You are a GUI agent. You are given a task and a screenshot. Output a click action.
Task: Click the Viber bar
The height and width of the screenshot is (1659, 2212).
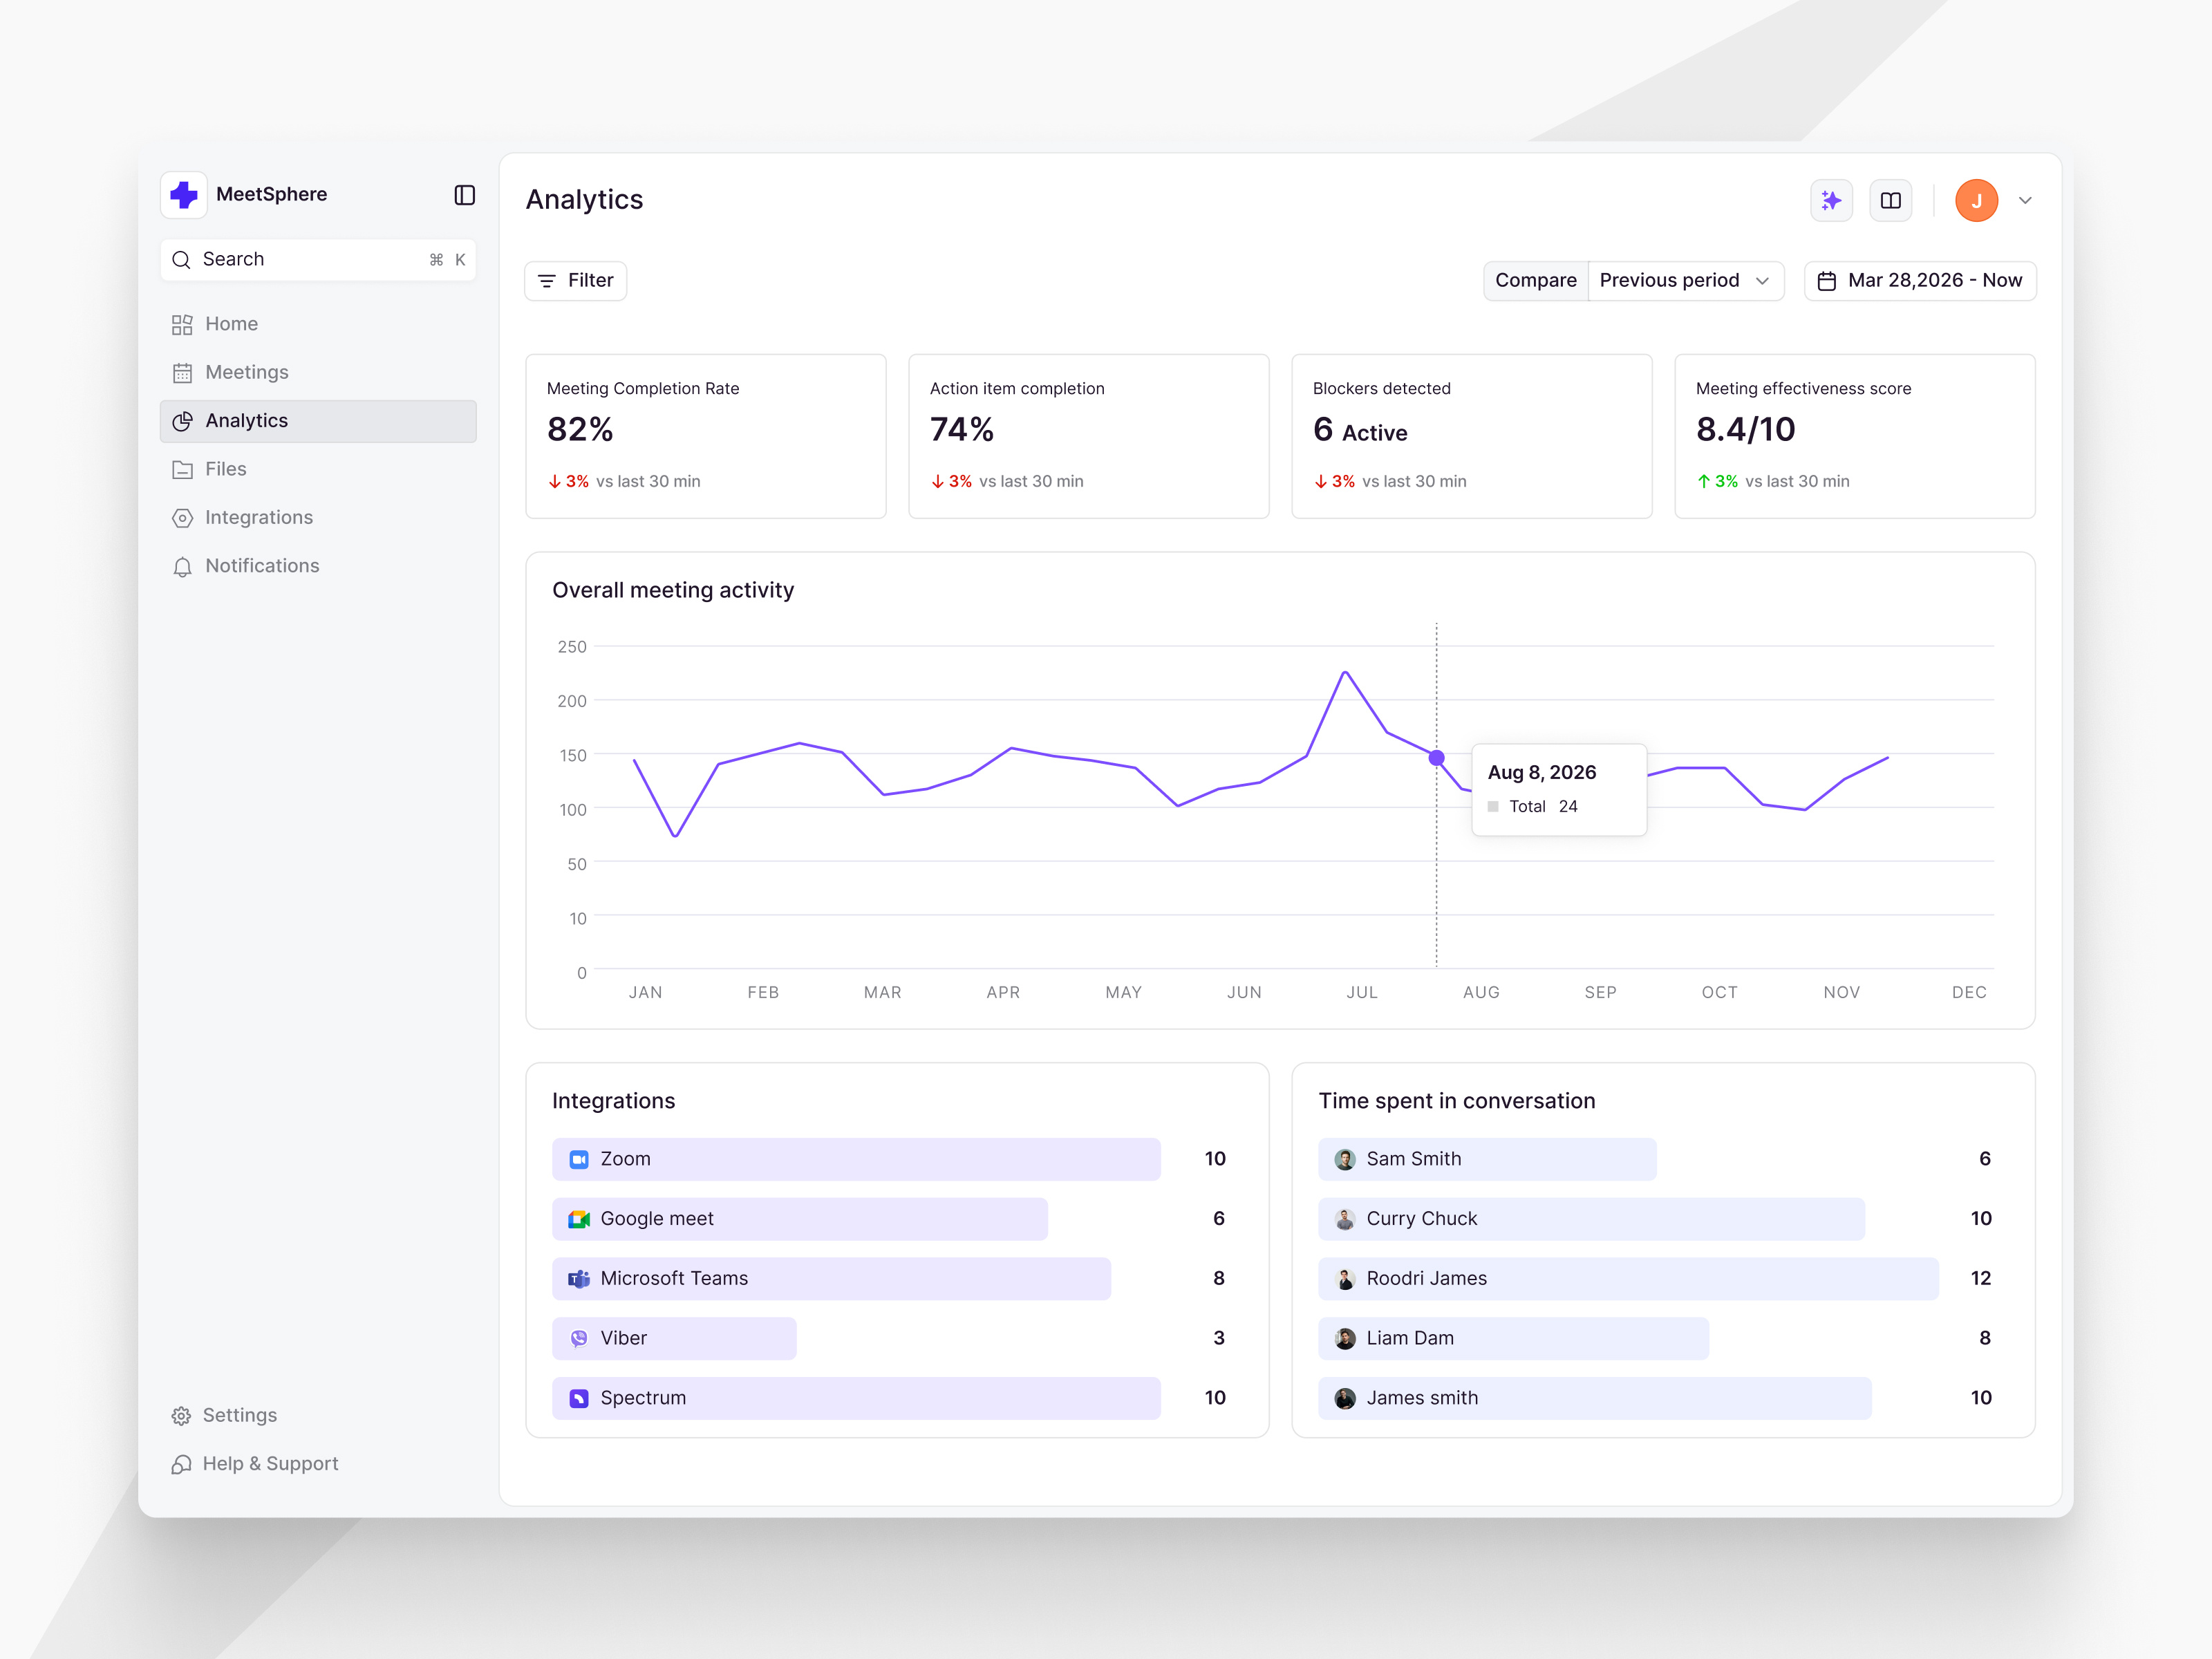[674, 1339]
